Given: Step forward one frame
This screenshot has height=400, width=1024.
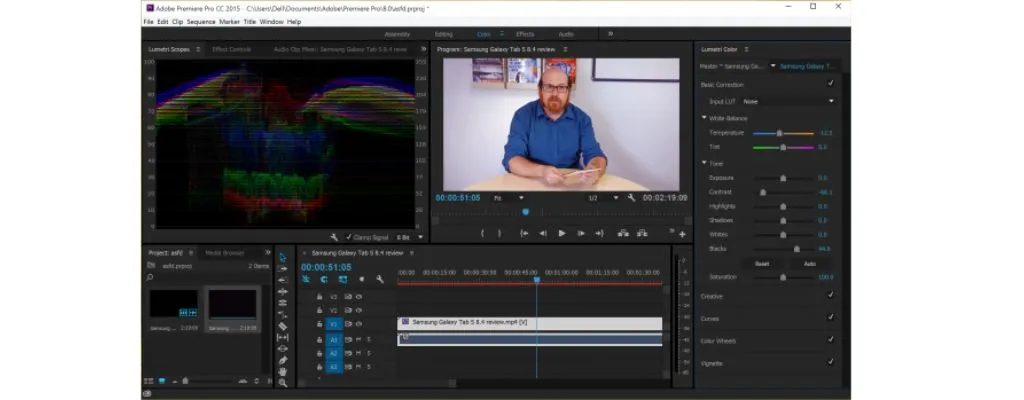Looking at the screenshot, I should [581, 233].
